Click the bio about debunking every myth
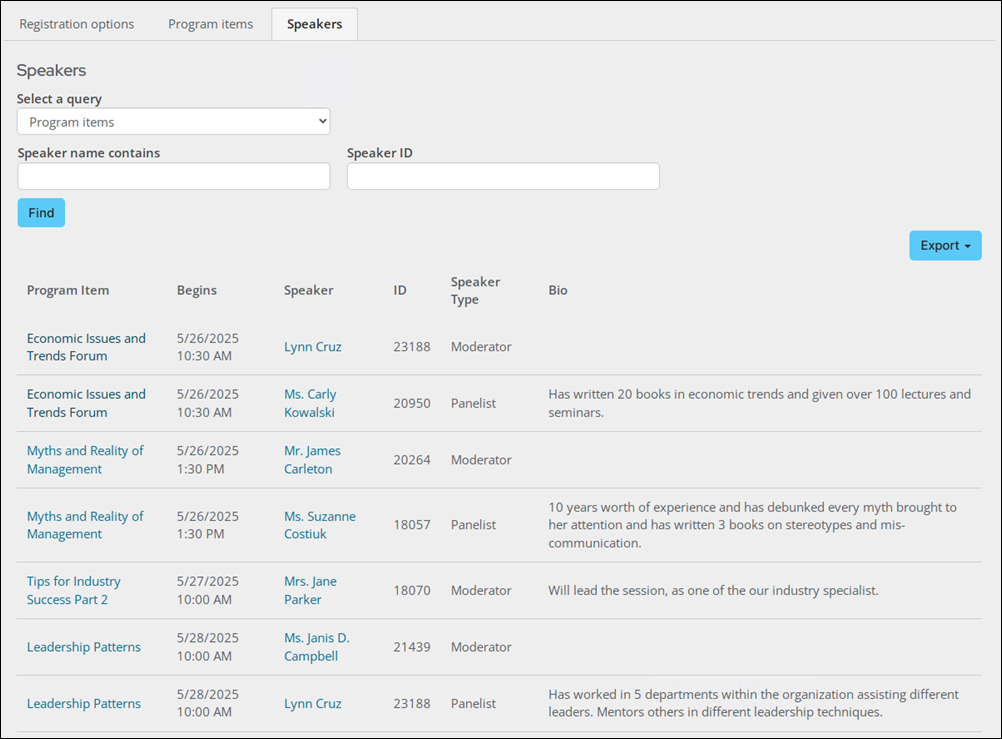The height and width of the screenshot is (739, 1002). click(752, 525)
